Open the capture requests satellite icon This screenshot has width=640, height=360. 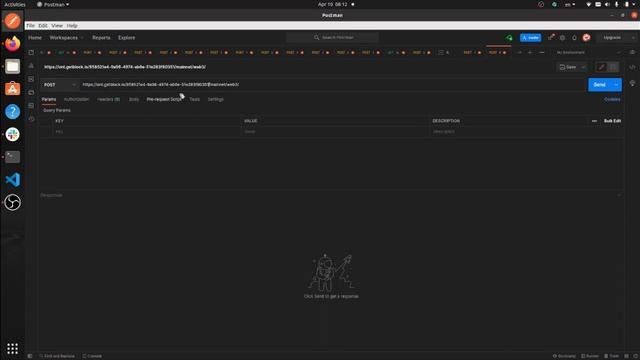point(551,37)
